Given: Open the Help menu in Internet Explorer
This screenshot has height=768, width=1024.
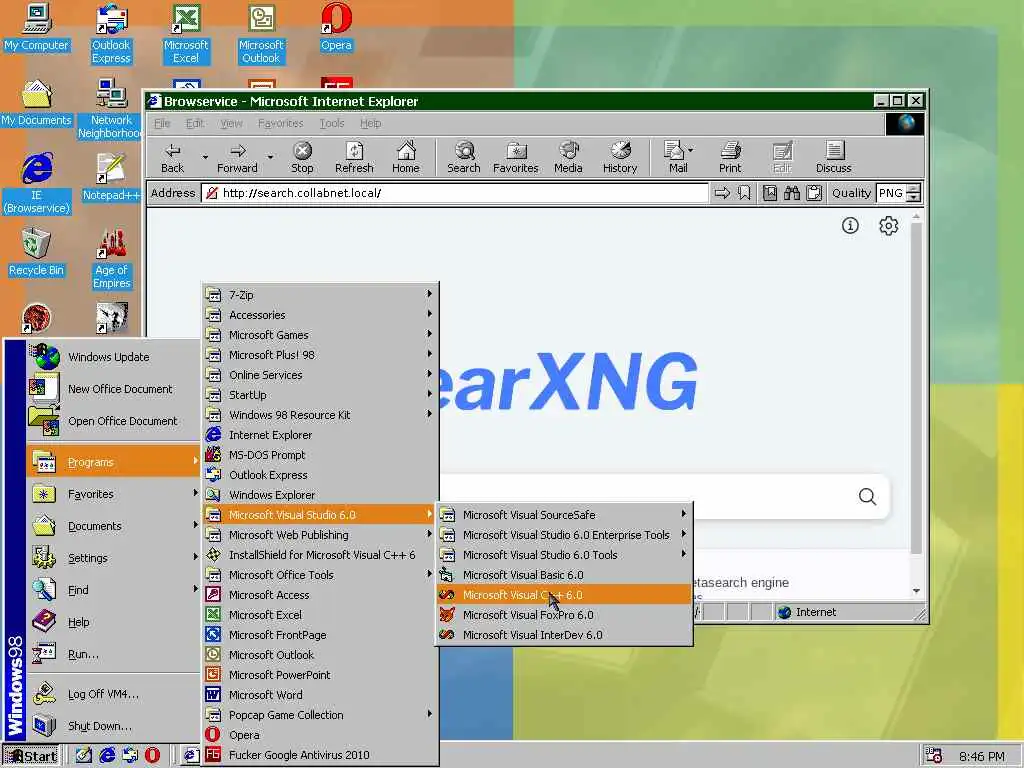Looking at the screenshot, I should click(370, 123).
